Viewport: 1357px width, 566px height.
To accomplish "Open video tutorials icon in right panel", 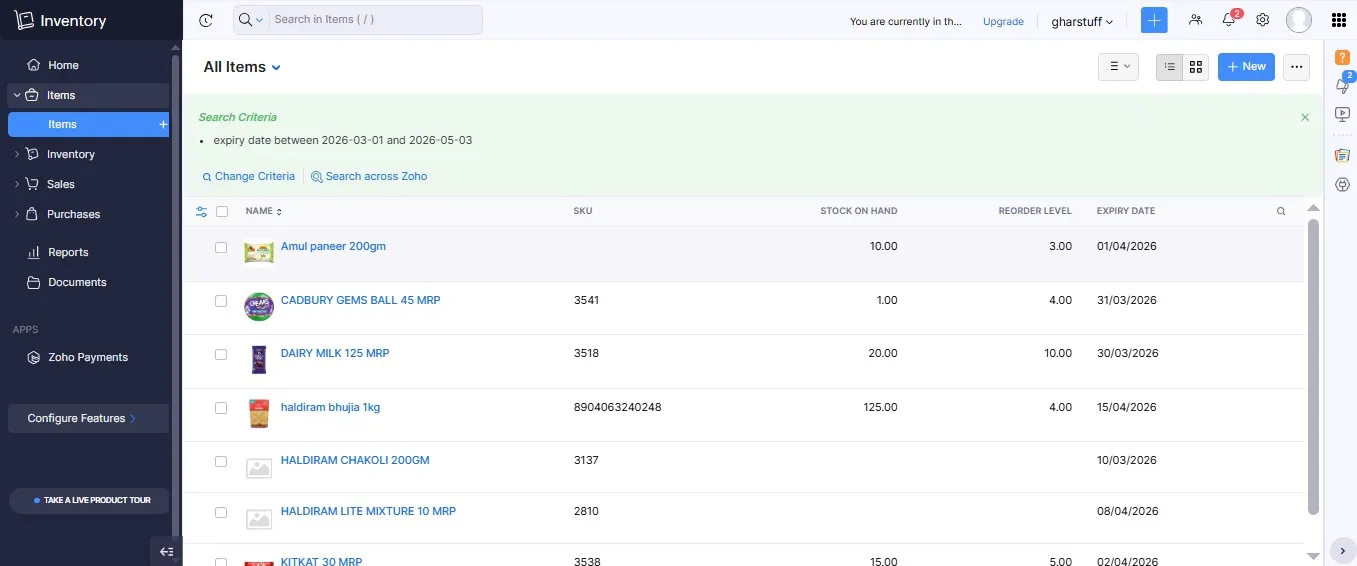I will (x=1343, y=114).
